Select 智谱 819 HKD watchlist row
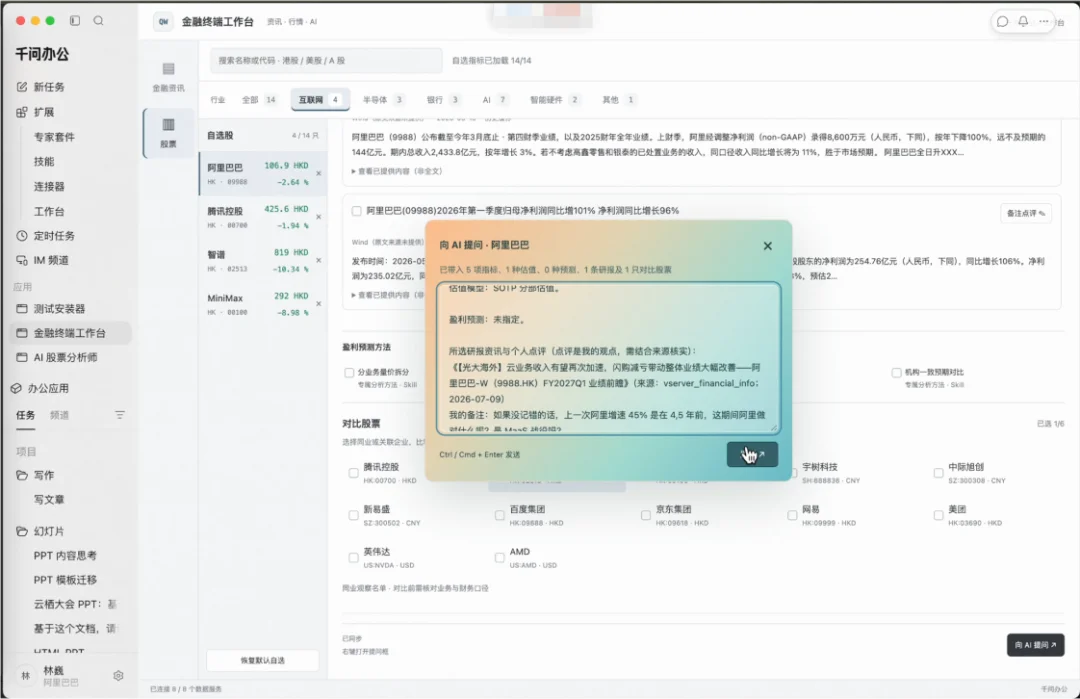 coord(262,260)
